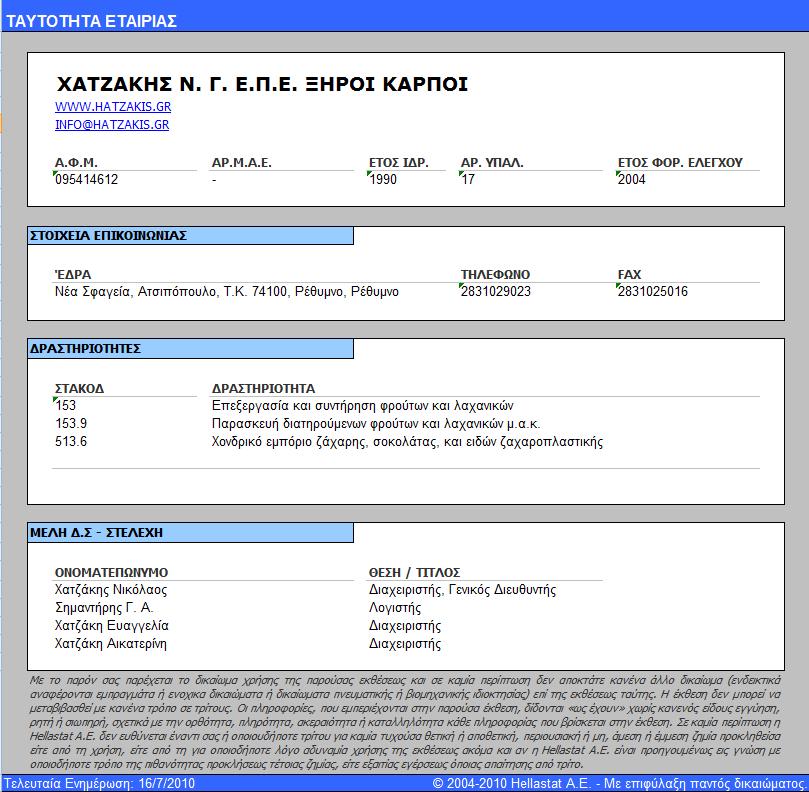Select the ΣΤΑΚΟΔ code 153
Viewport: 809px width, 792px height.
tap(66, 406)
